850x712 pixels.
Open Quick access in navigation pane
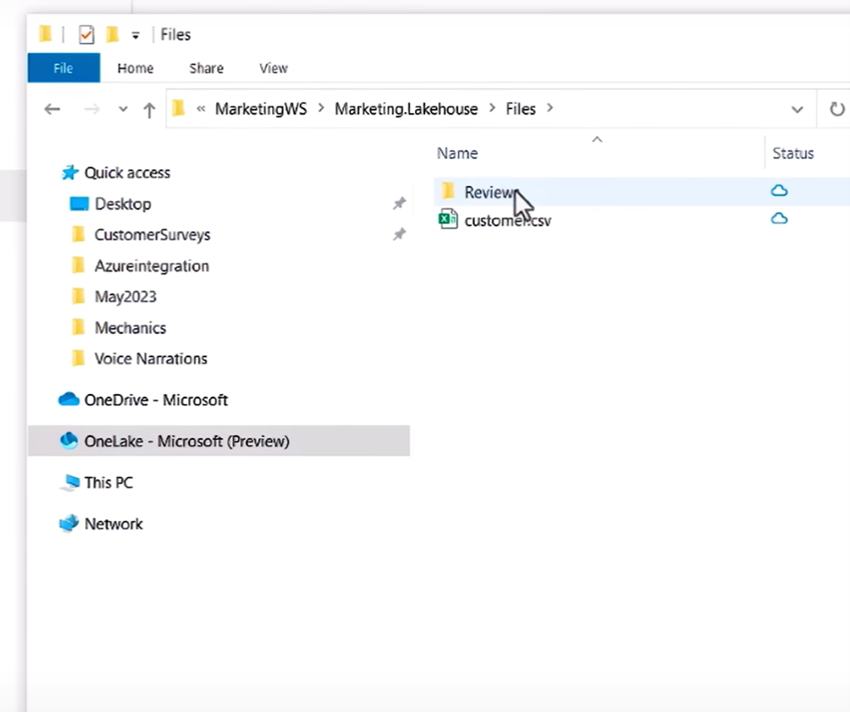[x=127, y=173]
